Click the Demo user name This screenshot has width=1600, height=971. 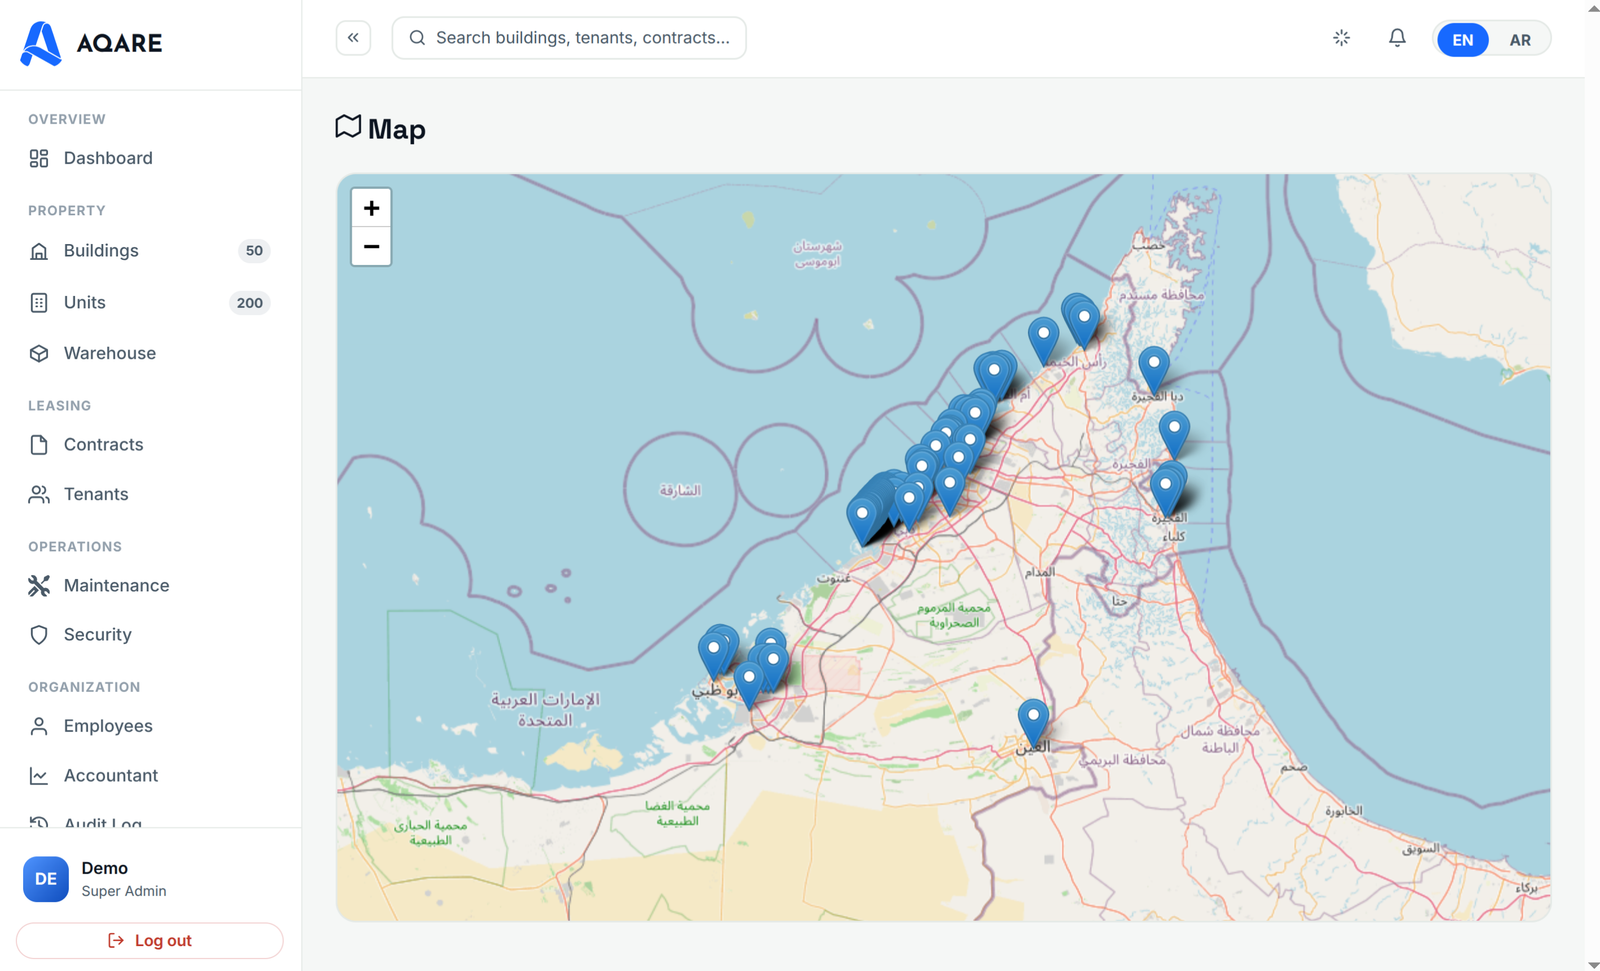click(x=104, y=868)
